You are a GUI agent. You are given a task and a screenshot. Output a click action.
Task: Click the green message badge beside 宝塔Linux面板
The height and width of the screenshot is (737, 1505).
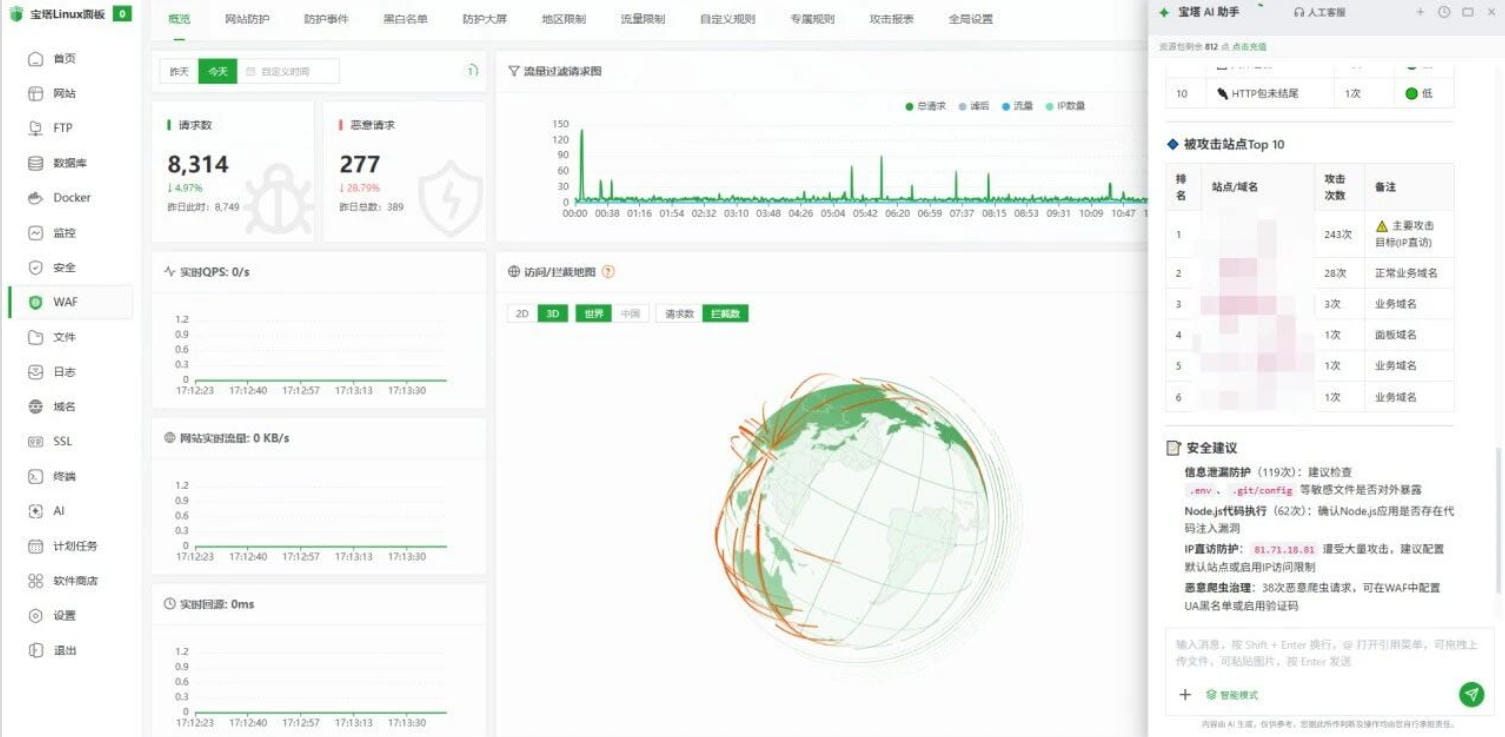click(122, 14)
